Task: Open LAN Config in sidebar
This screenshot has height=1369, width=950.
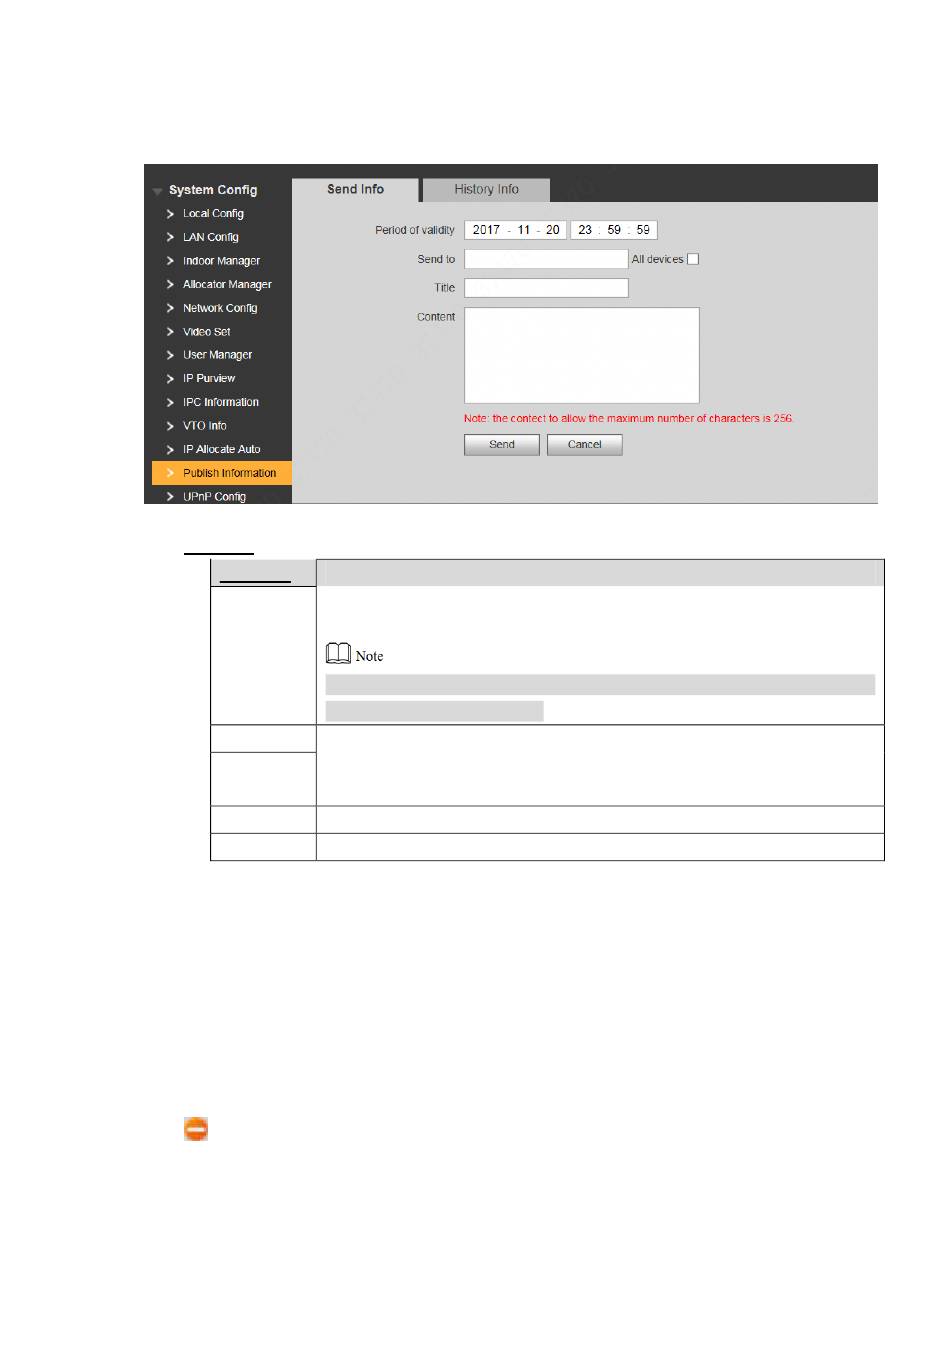Action: 211,237
